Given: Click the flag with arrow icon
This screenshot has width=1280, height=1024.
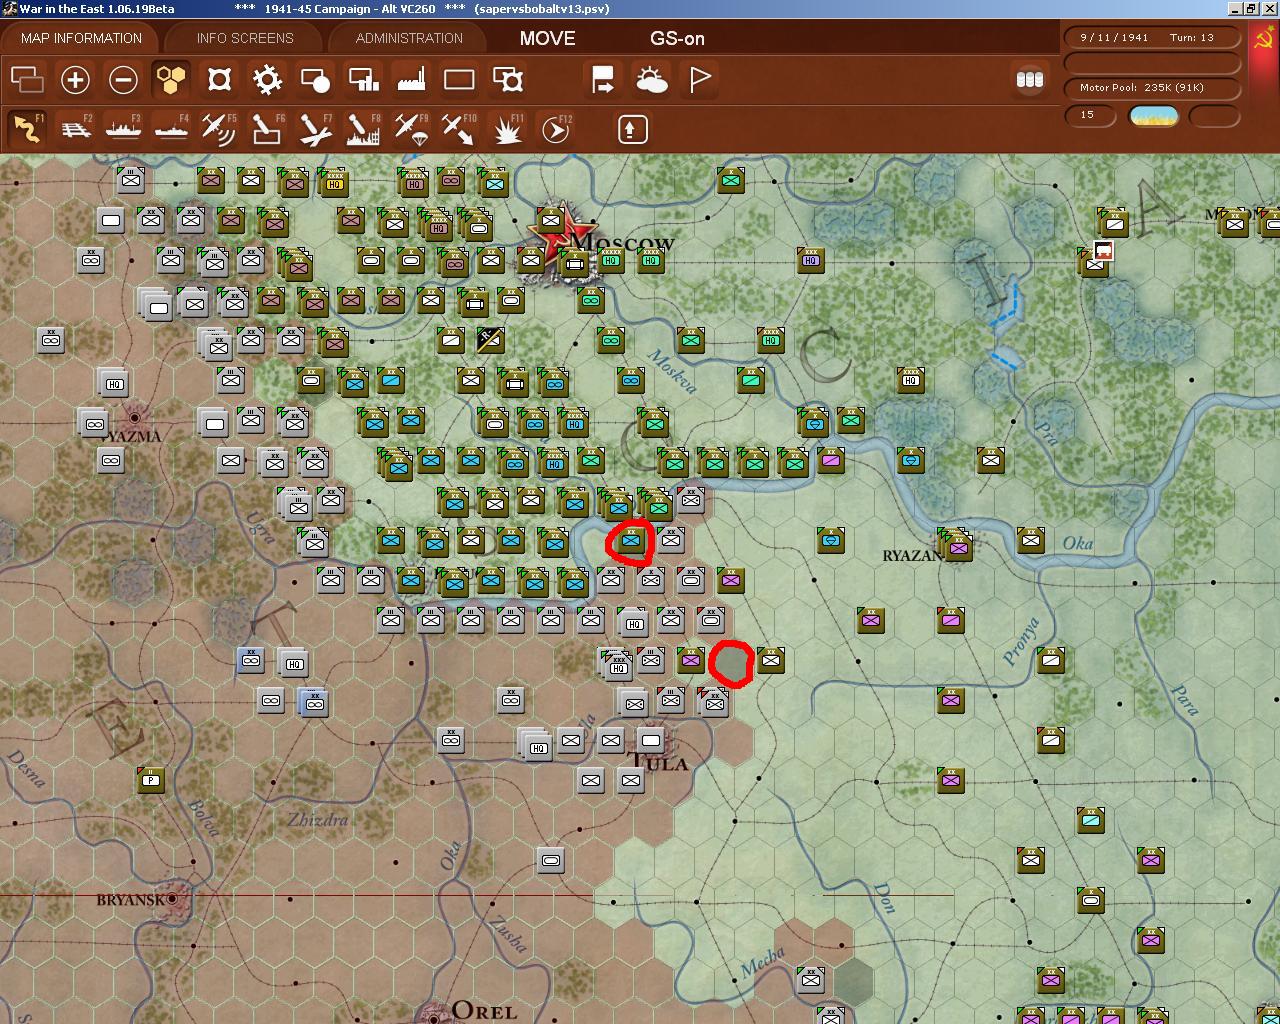Looking at the screenshot, I should pos(603,79).
